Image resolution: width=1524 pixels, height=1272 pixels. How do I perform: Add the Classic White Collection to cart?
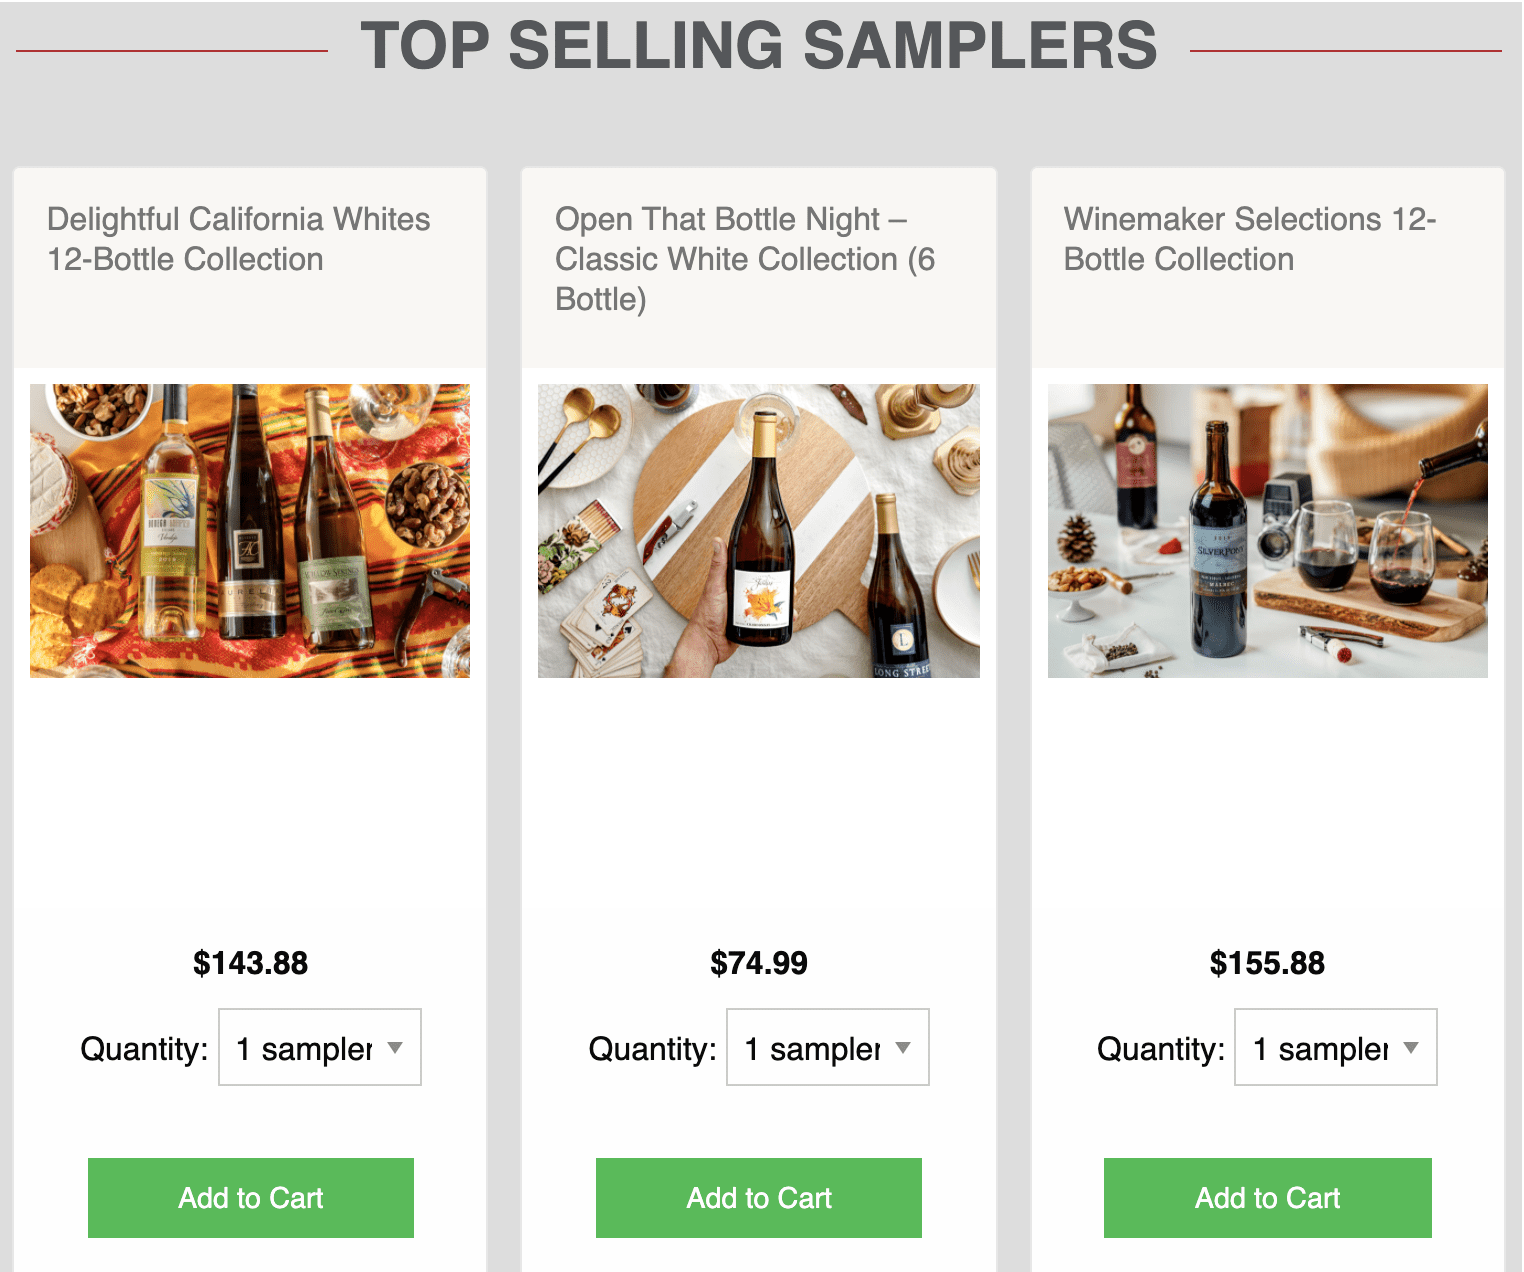(x=758, y=1197)
